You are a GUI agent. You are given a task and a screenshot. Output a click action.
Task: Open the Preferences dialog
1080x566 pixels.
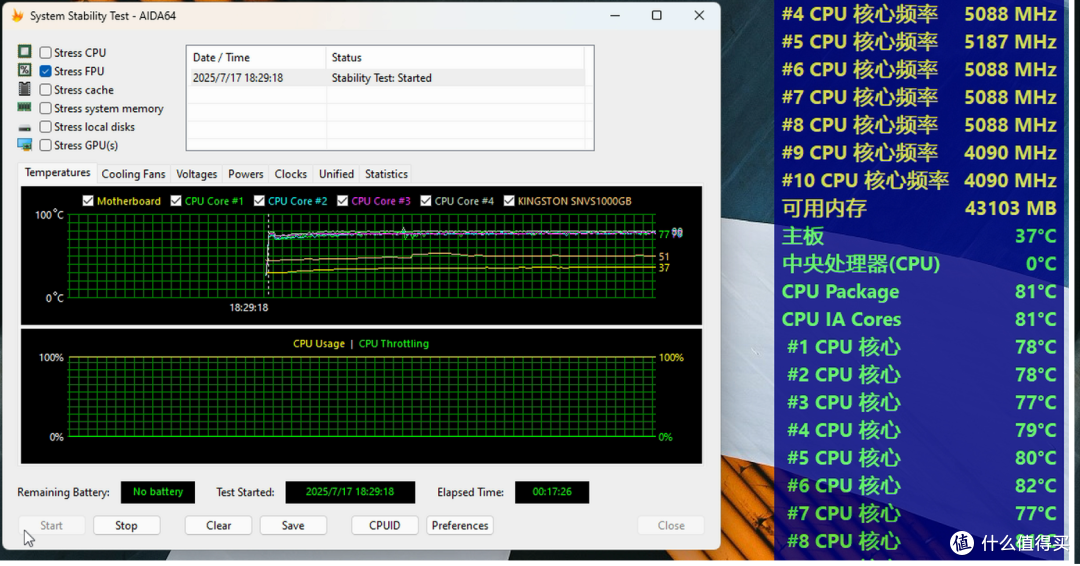coord(460,525)
